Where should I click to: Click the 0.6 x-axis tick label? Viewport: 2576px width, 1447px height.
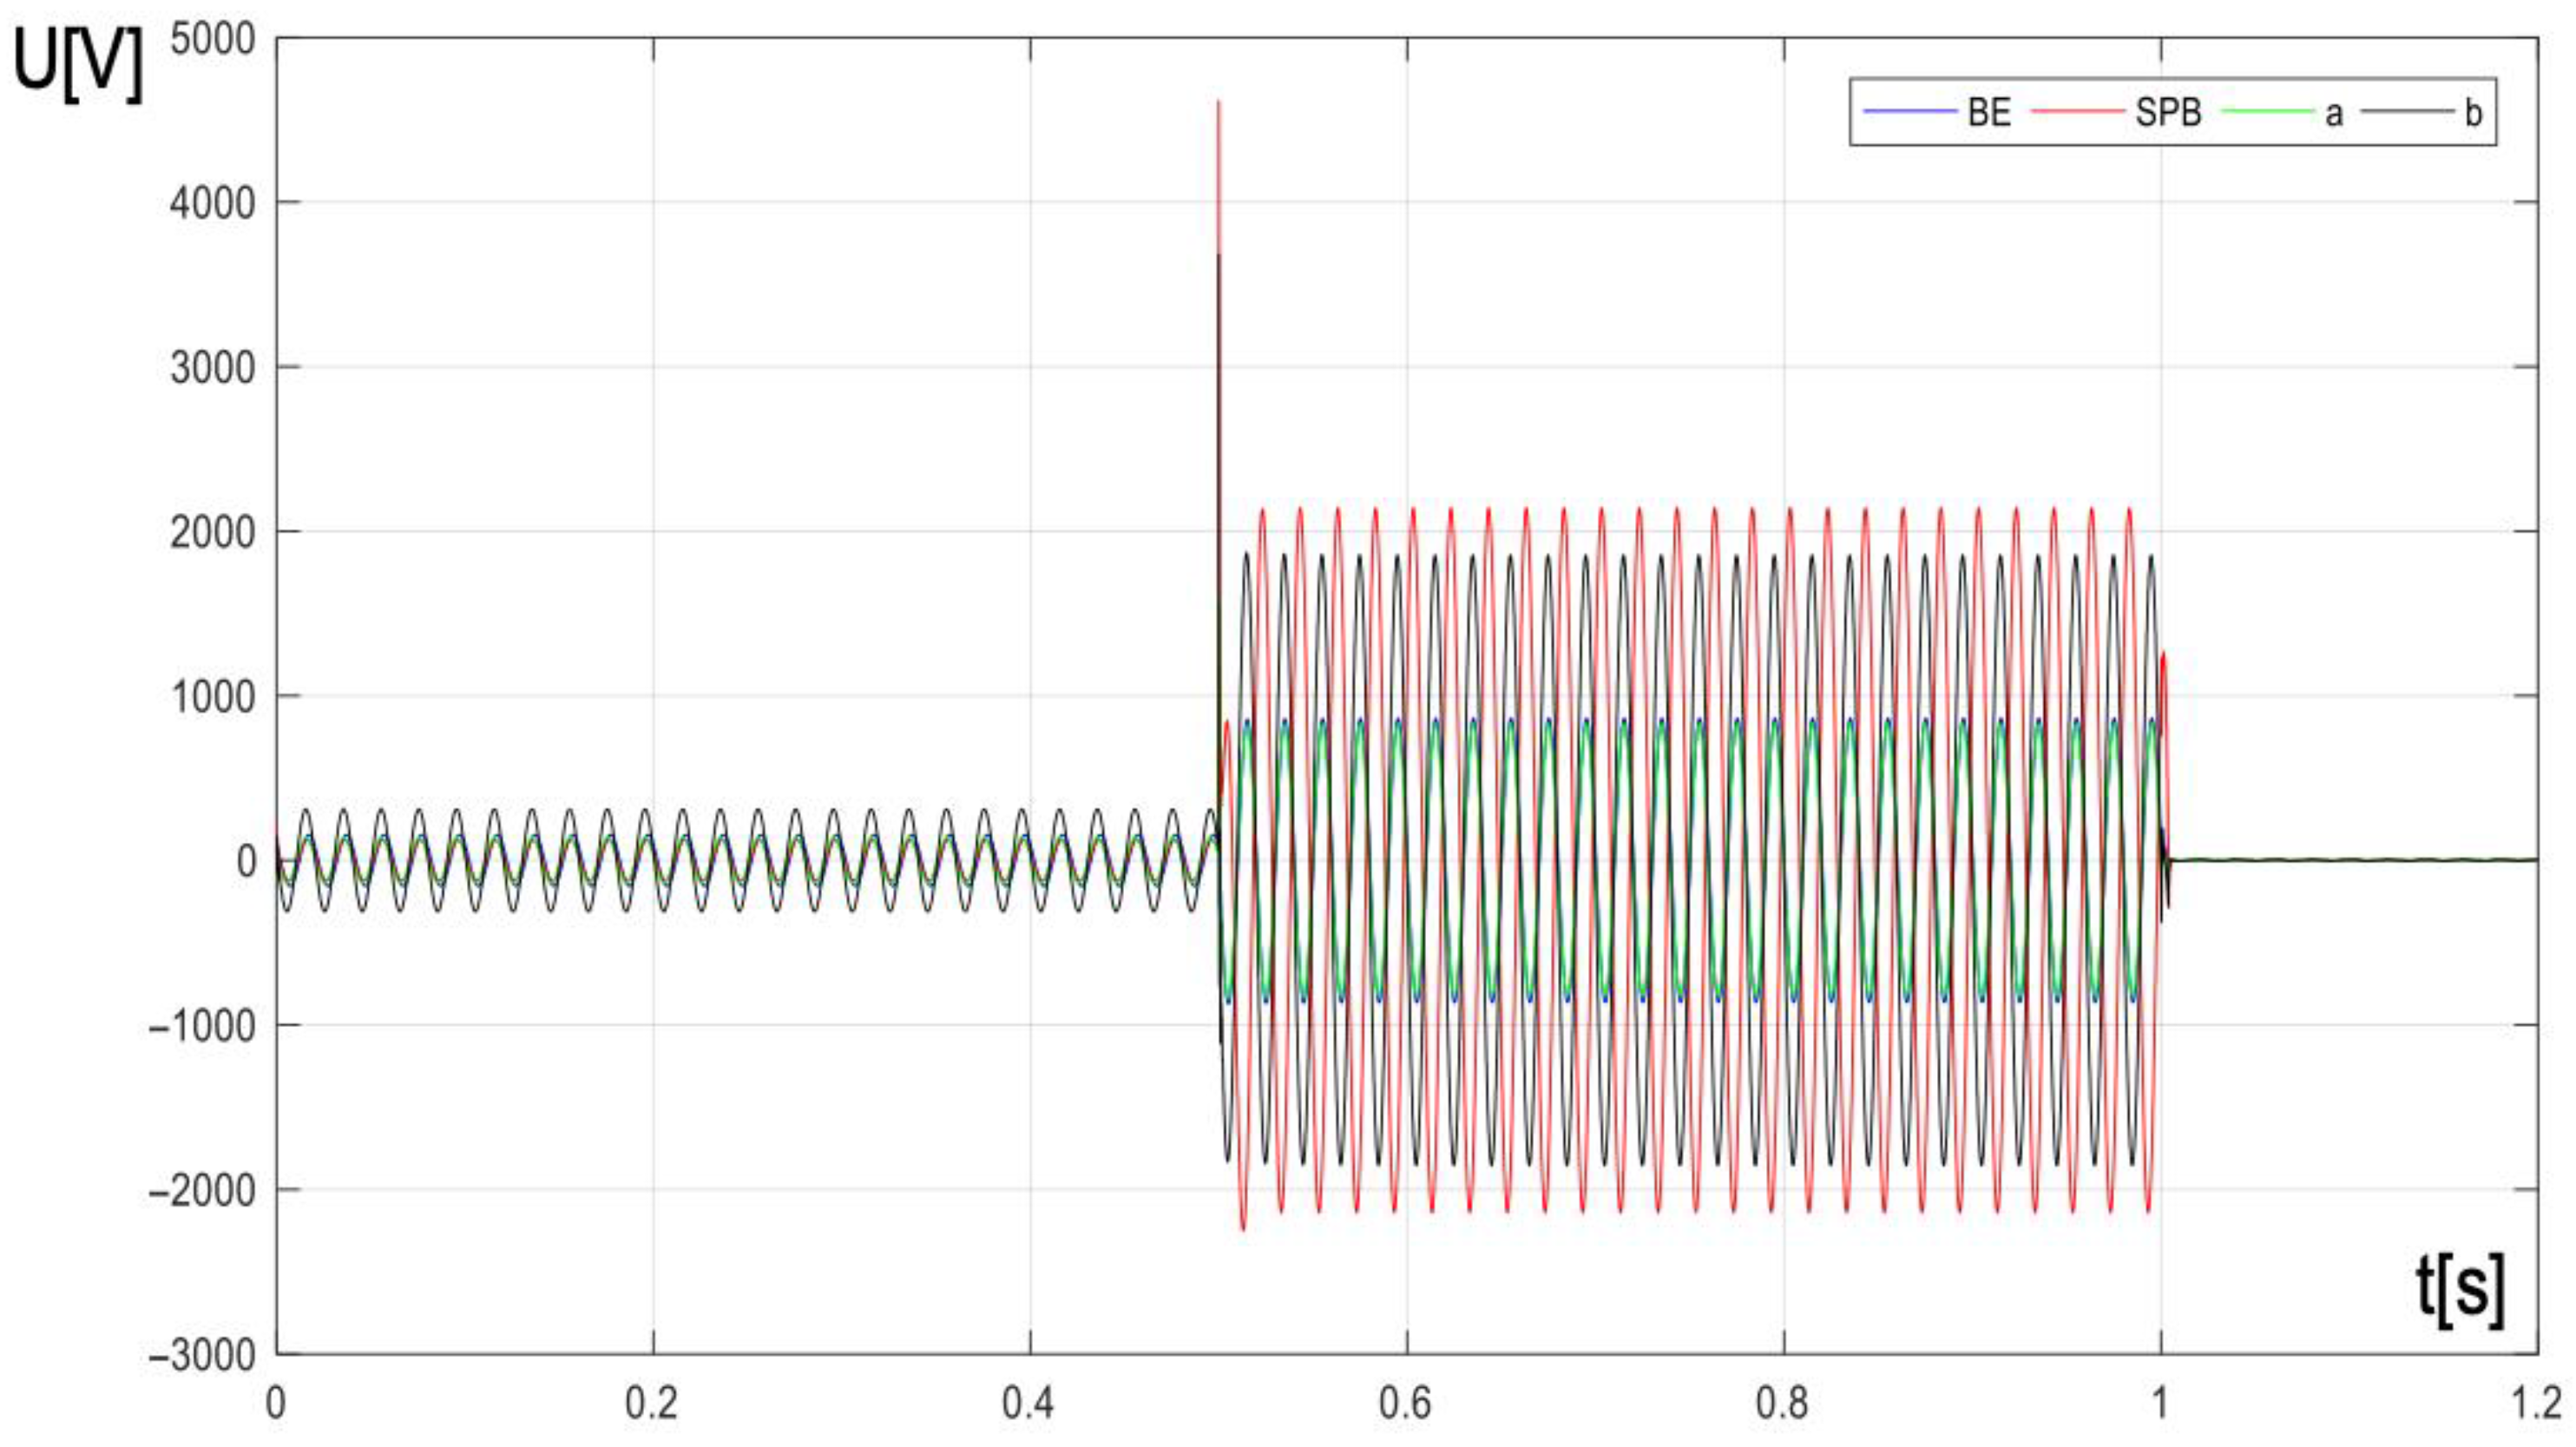click(1406, 1404)
